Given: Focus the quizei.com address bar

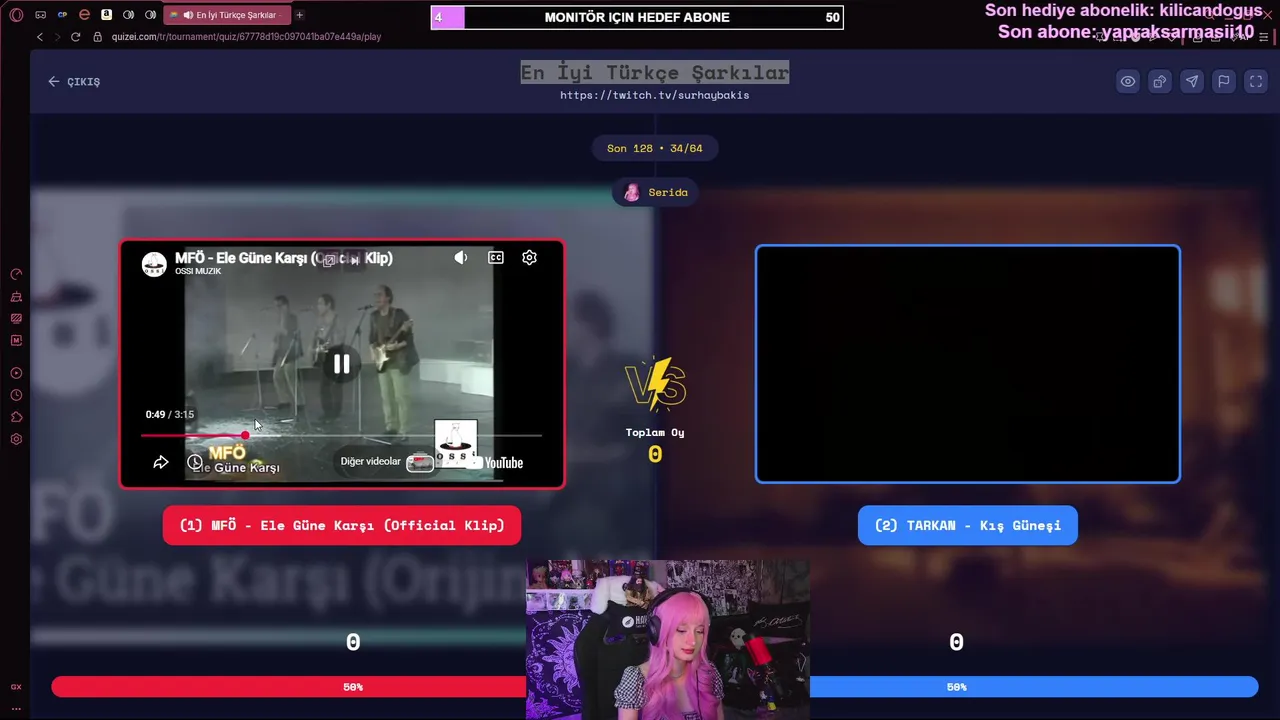Looking at the screenshot, I should [246, 37].
